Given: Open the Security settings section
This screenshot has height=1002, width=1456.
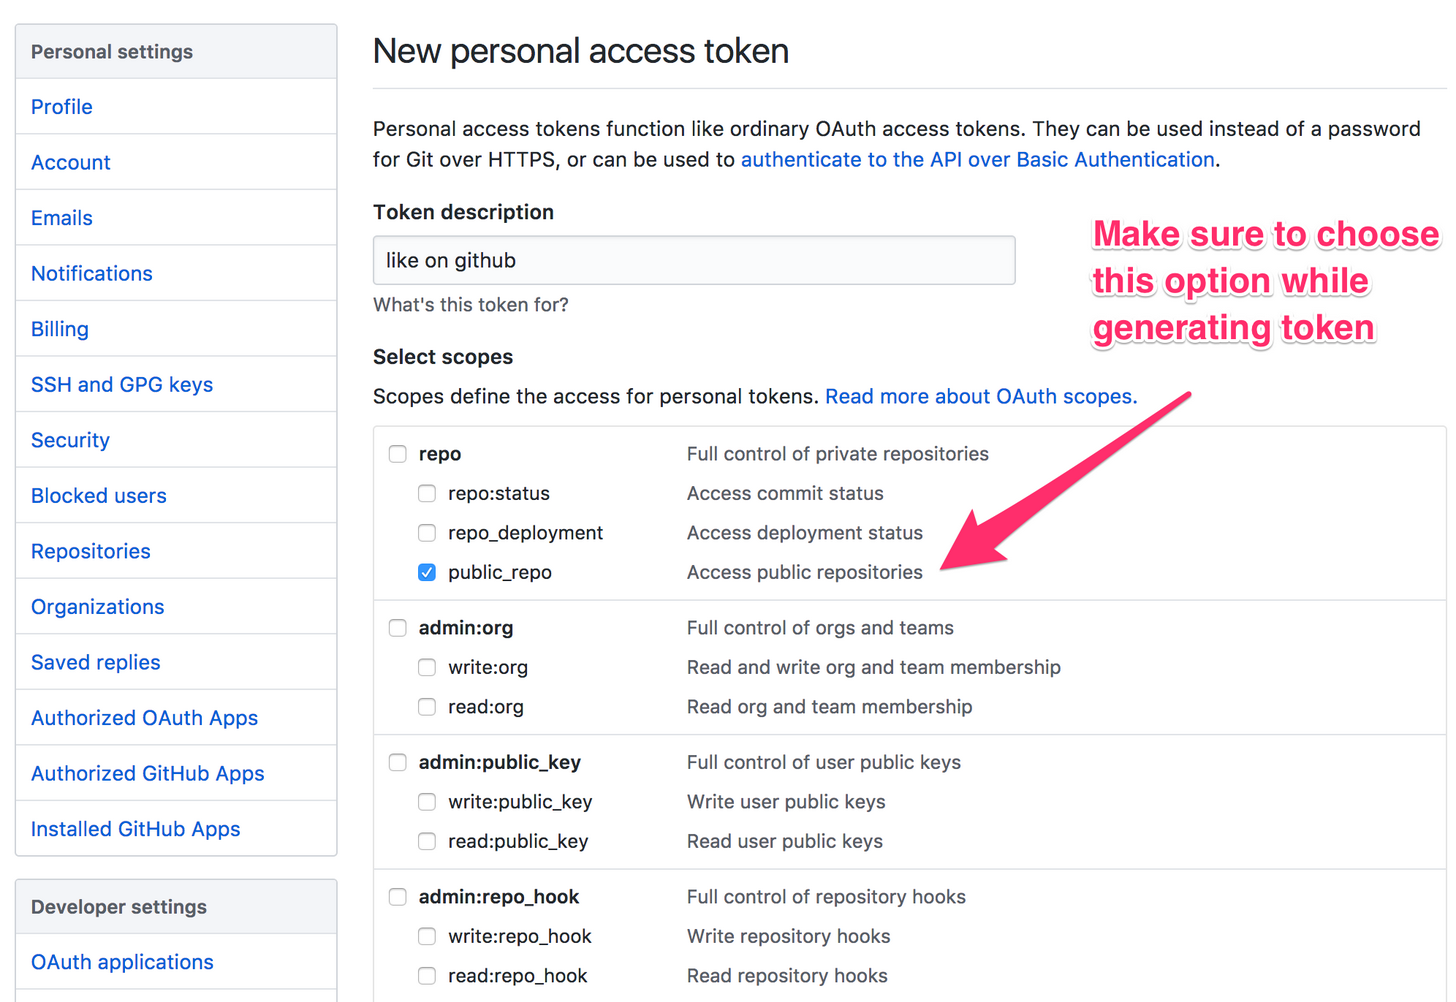Looking at the screenshot, I should pos(70,440).
